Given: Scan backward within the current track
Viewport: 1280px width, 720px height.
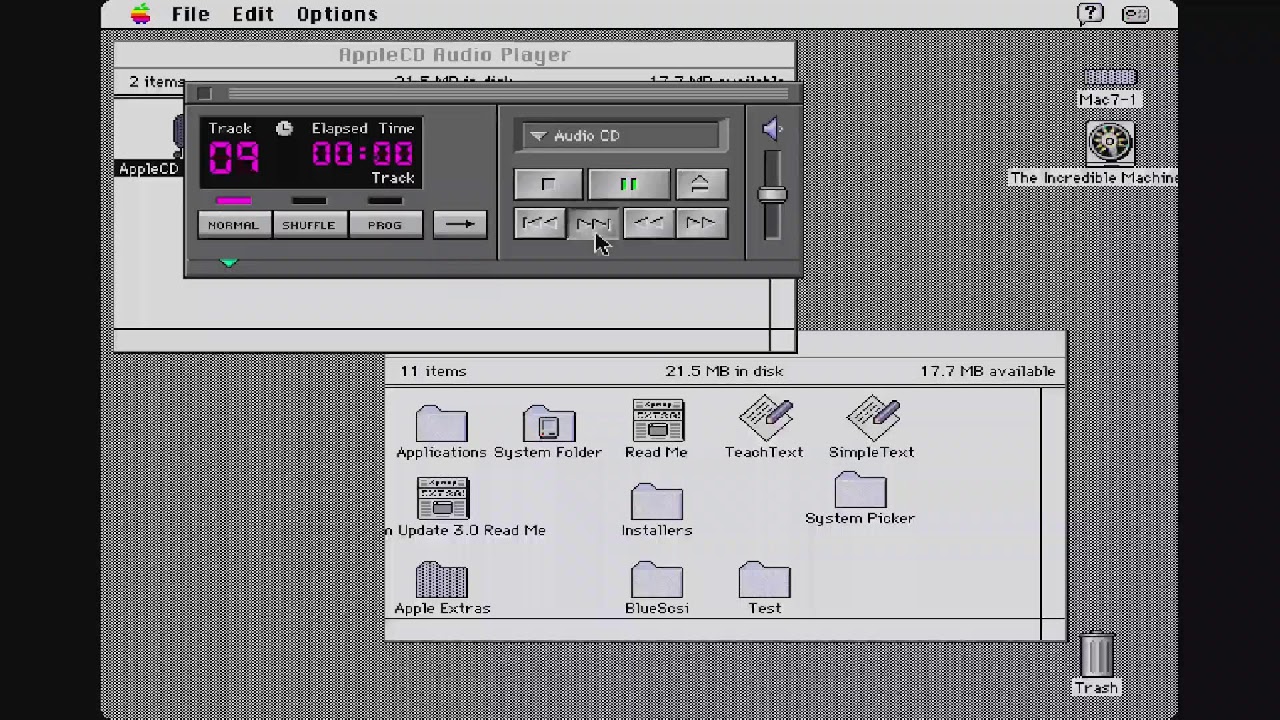Looking at the screenshot, I should click(648, 223).
